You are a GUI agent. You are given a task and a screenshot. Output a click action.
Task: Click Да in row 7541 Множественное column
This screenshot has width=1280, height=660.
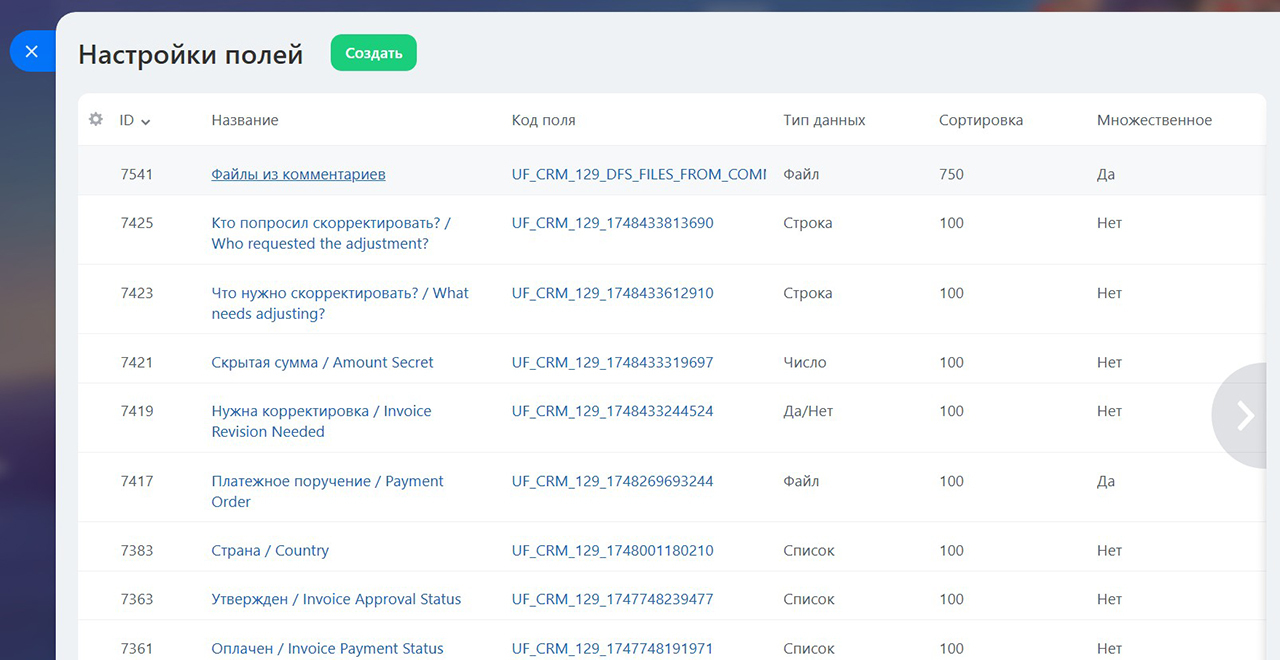[x=1106, y=174]
